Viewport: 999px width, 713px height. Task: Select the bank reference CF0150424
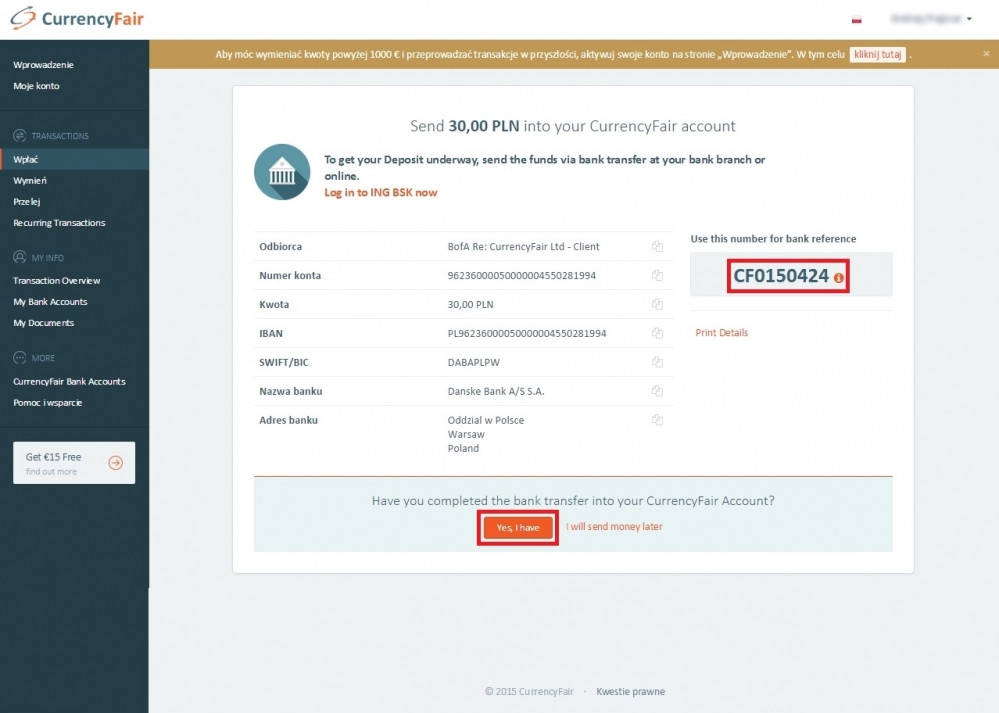[781, 276]
